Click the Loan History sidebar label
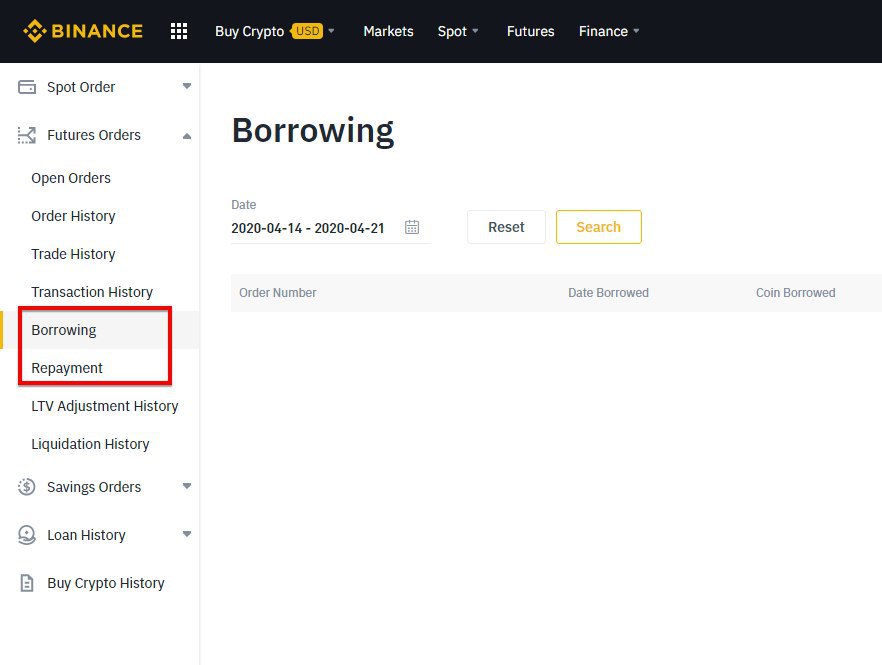The image size is (882, 665). (x=86, y=535)
